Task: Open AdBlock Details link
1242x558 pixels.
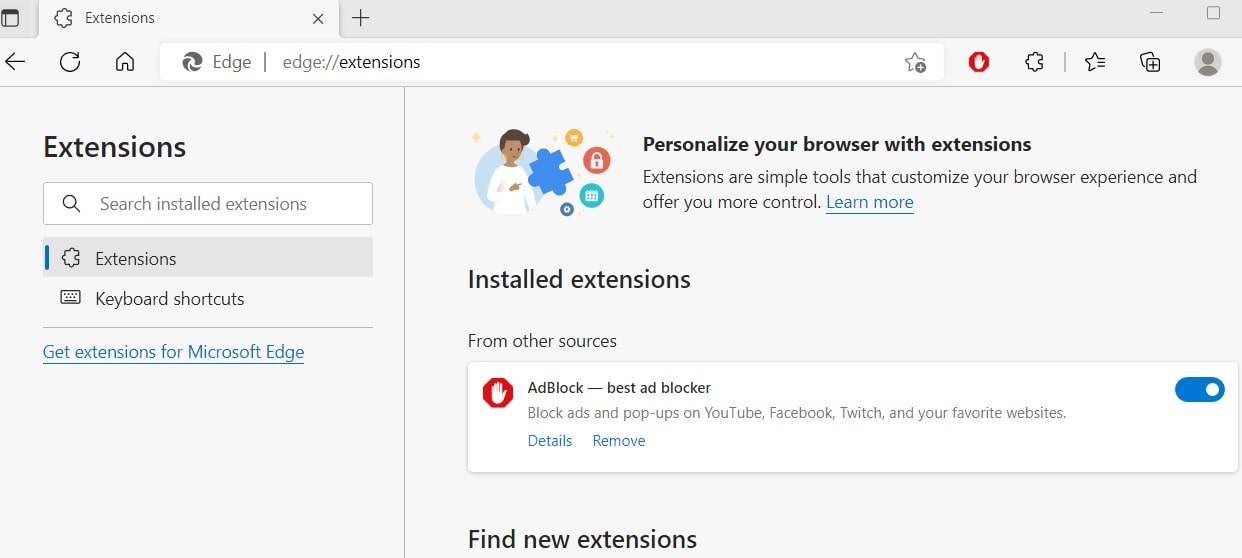Action: tap(550, 441)
